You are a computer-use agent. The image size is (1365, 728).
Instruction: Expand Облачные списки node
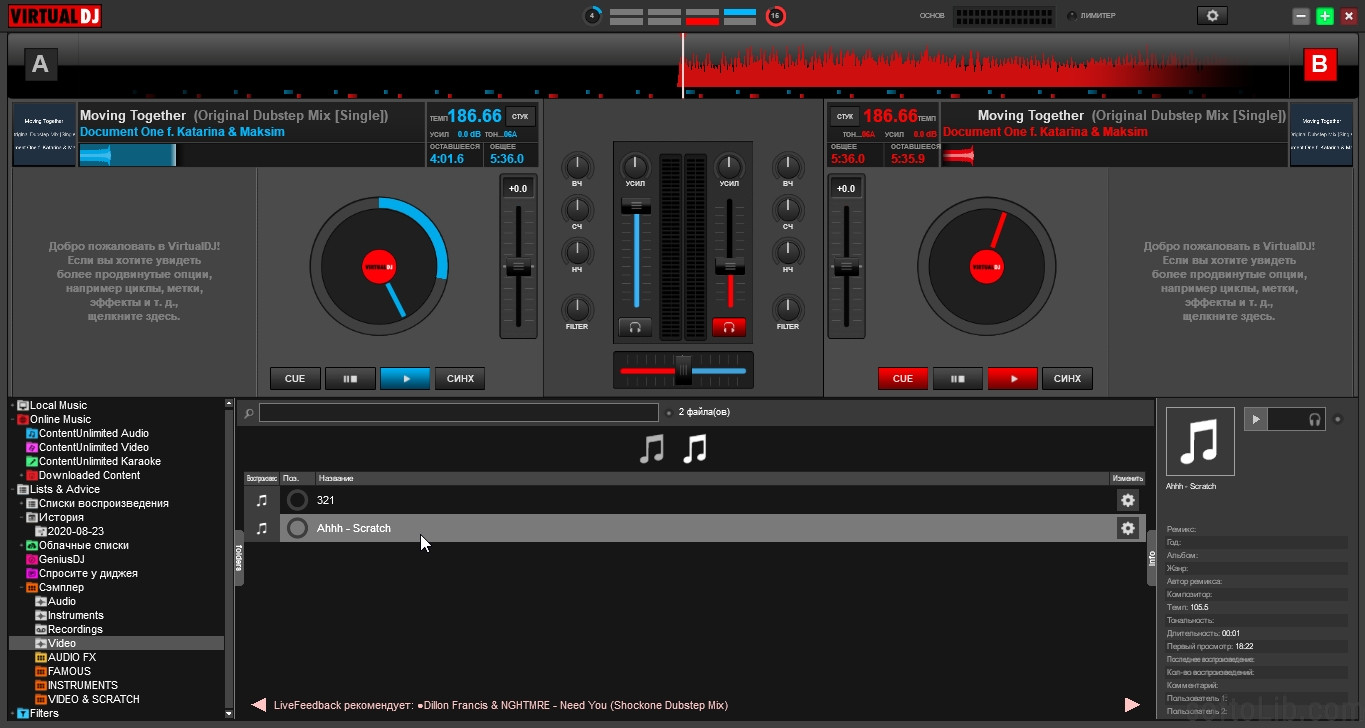coord(21,545)
